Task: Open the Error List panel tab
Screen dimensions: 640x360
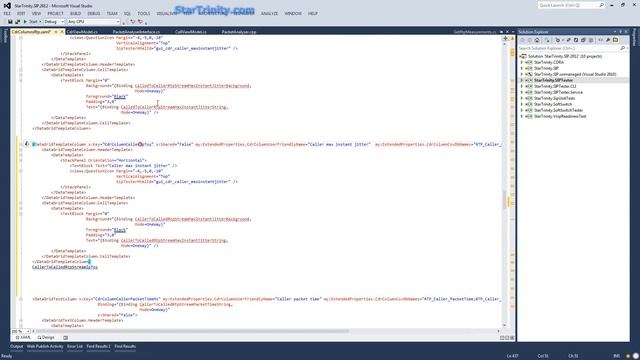Action: point(75,347)
